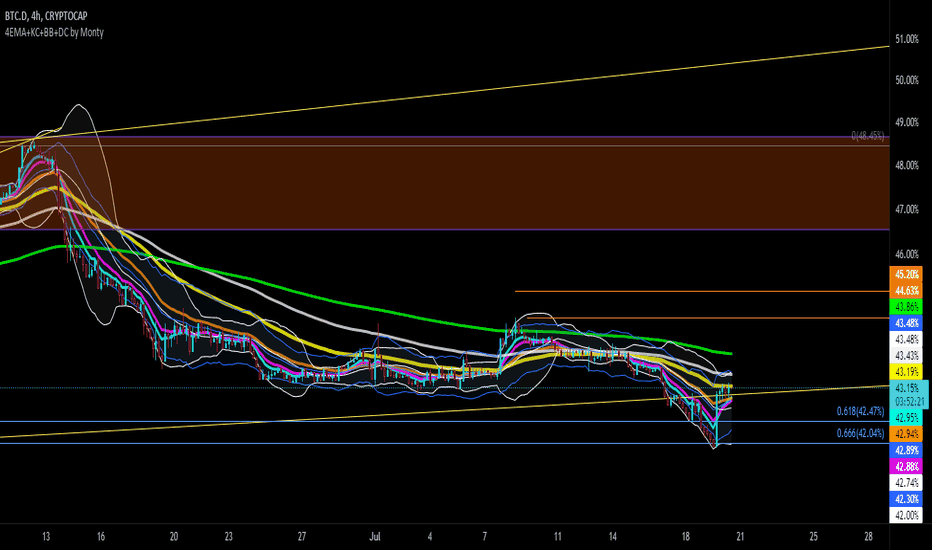Select the white 43.48% price tag
The width and height of the screenshot is (932, 550).
point(906,340)
